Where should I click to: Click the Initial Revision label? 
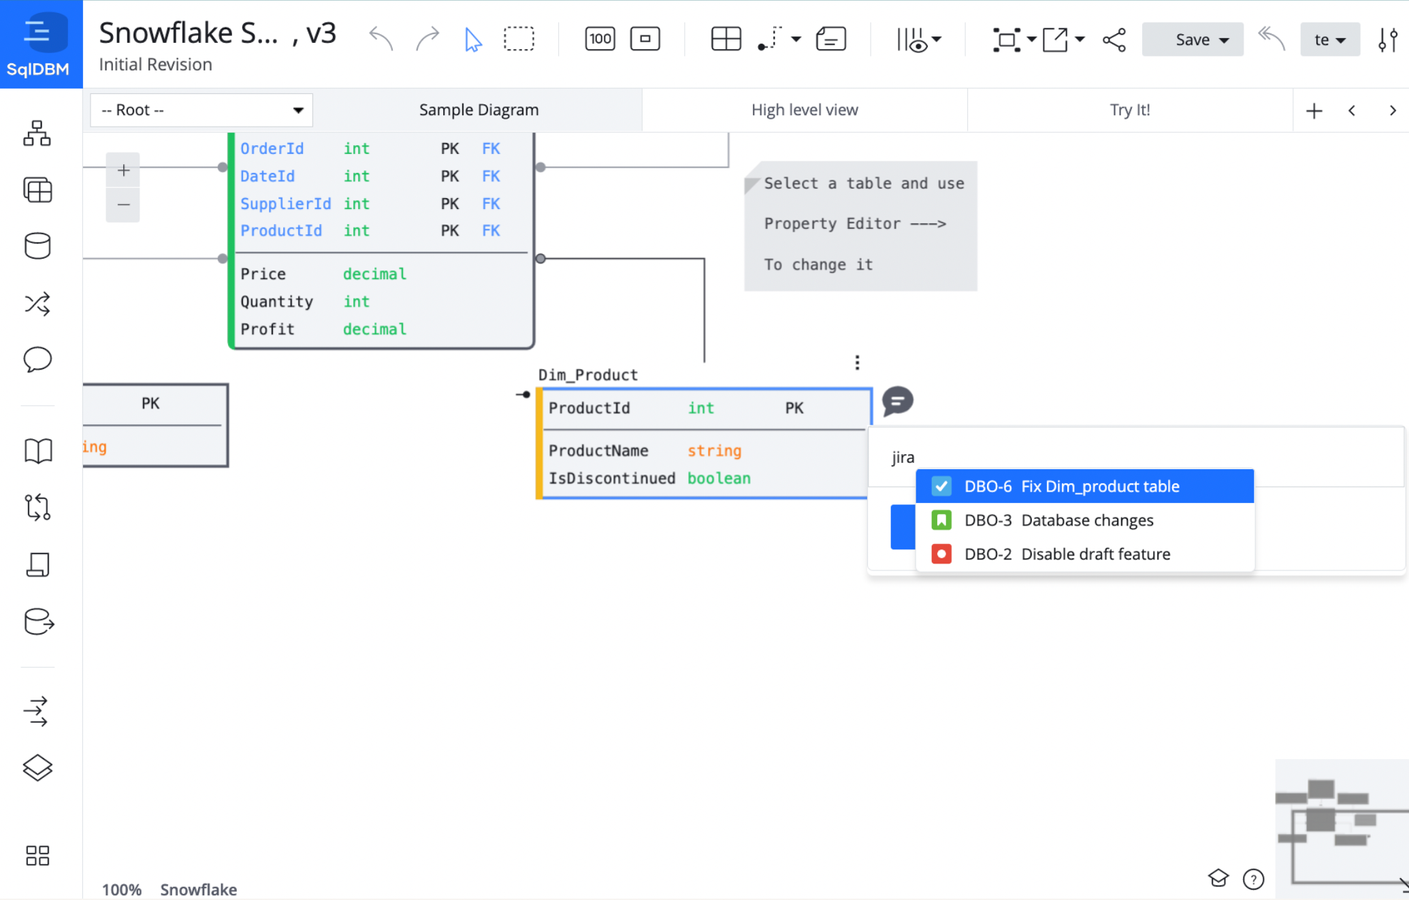[x=155, y=64]
